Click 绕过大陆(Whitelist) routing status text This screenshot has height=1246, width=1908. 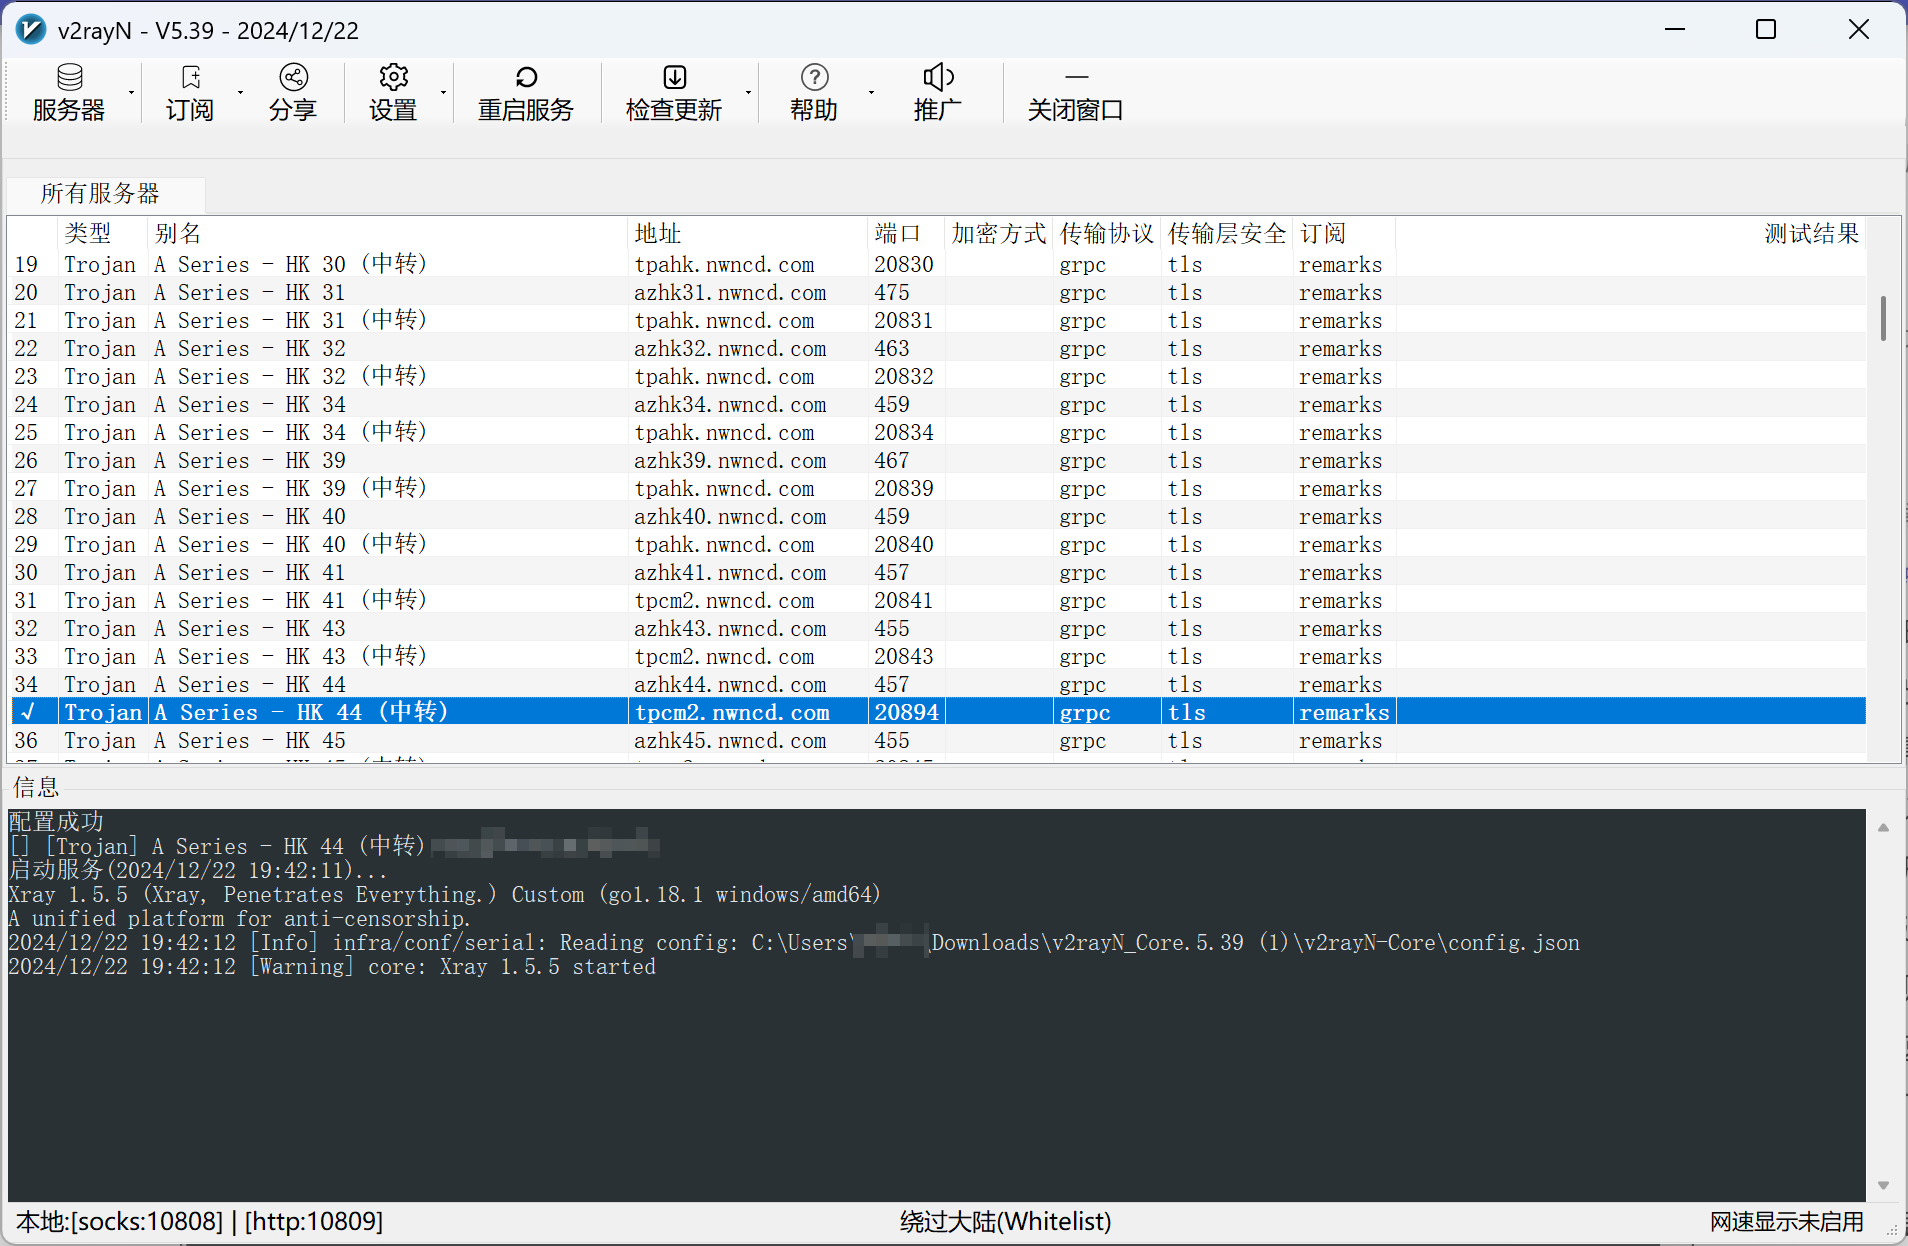pyautogui.click(x=1005, y=1221)
